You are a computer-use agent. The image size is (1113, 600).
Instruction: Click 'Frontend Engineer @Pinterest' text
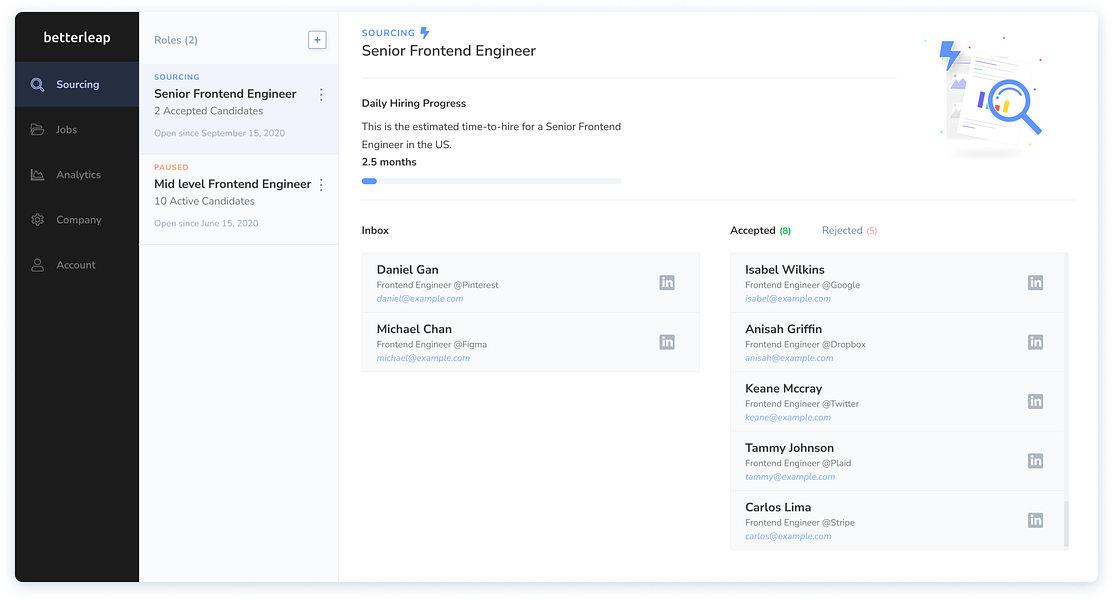437,285
